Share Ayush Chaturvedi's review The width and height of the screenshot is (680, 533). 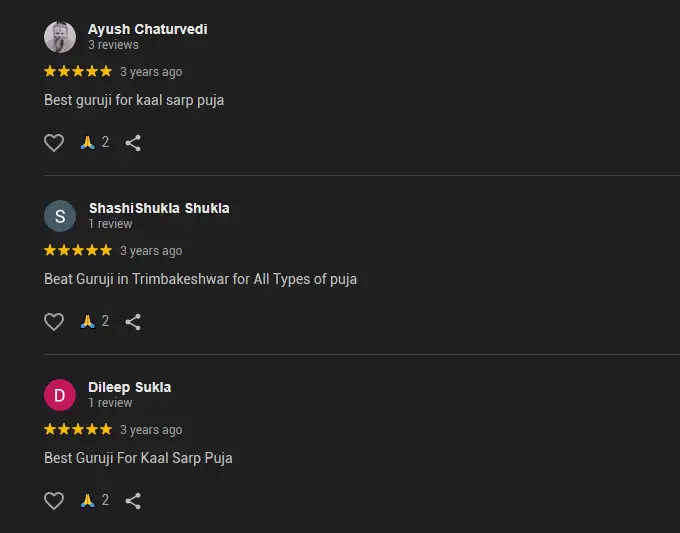click(x=133, y=143)
